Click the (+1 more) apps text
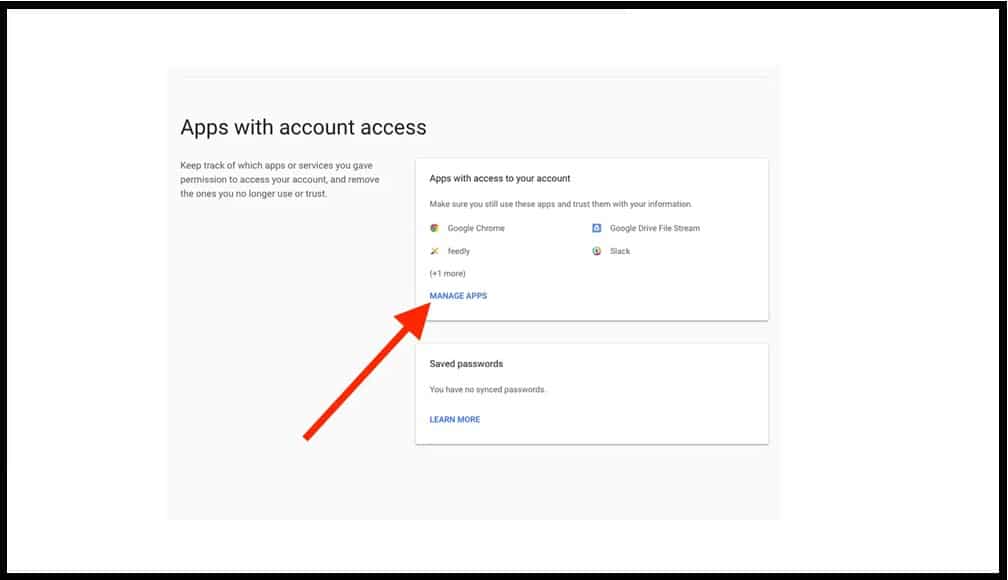This screenshot has width=1008, height=580. [447, 273]
